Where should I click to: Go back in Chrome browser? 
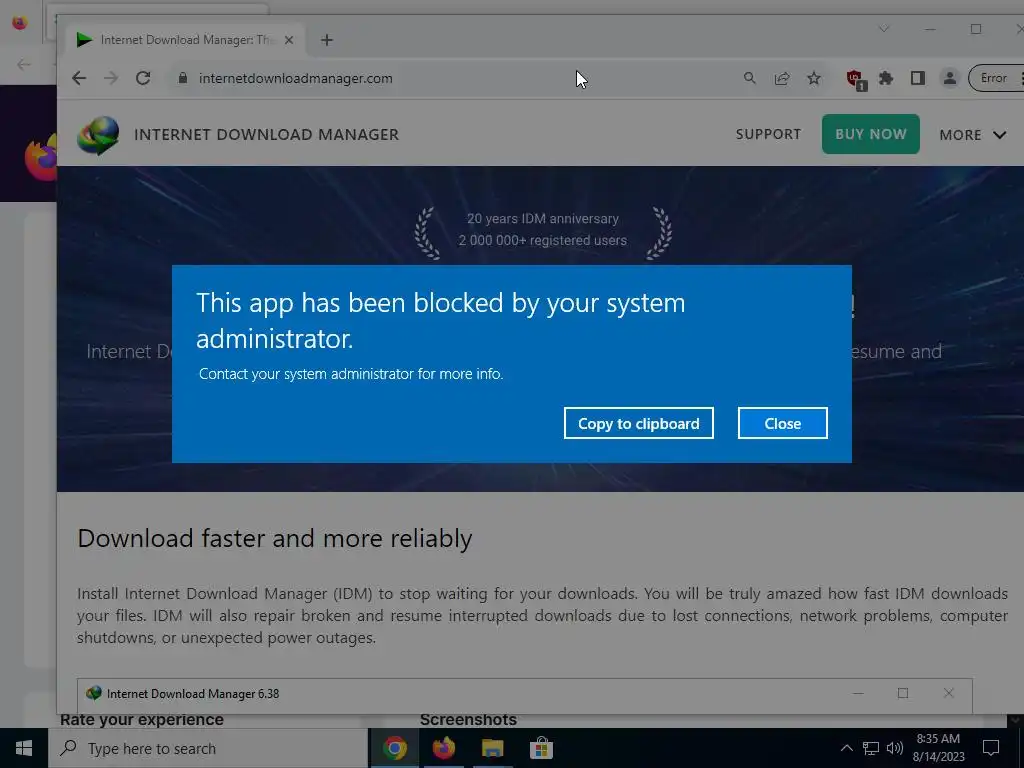pyautogui.click(x=79, y=78)
